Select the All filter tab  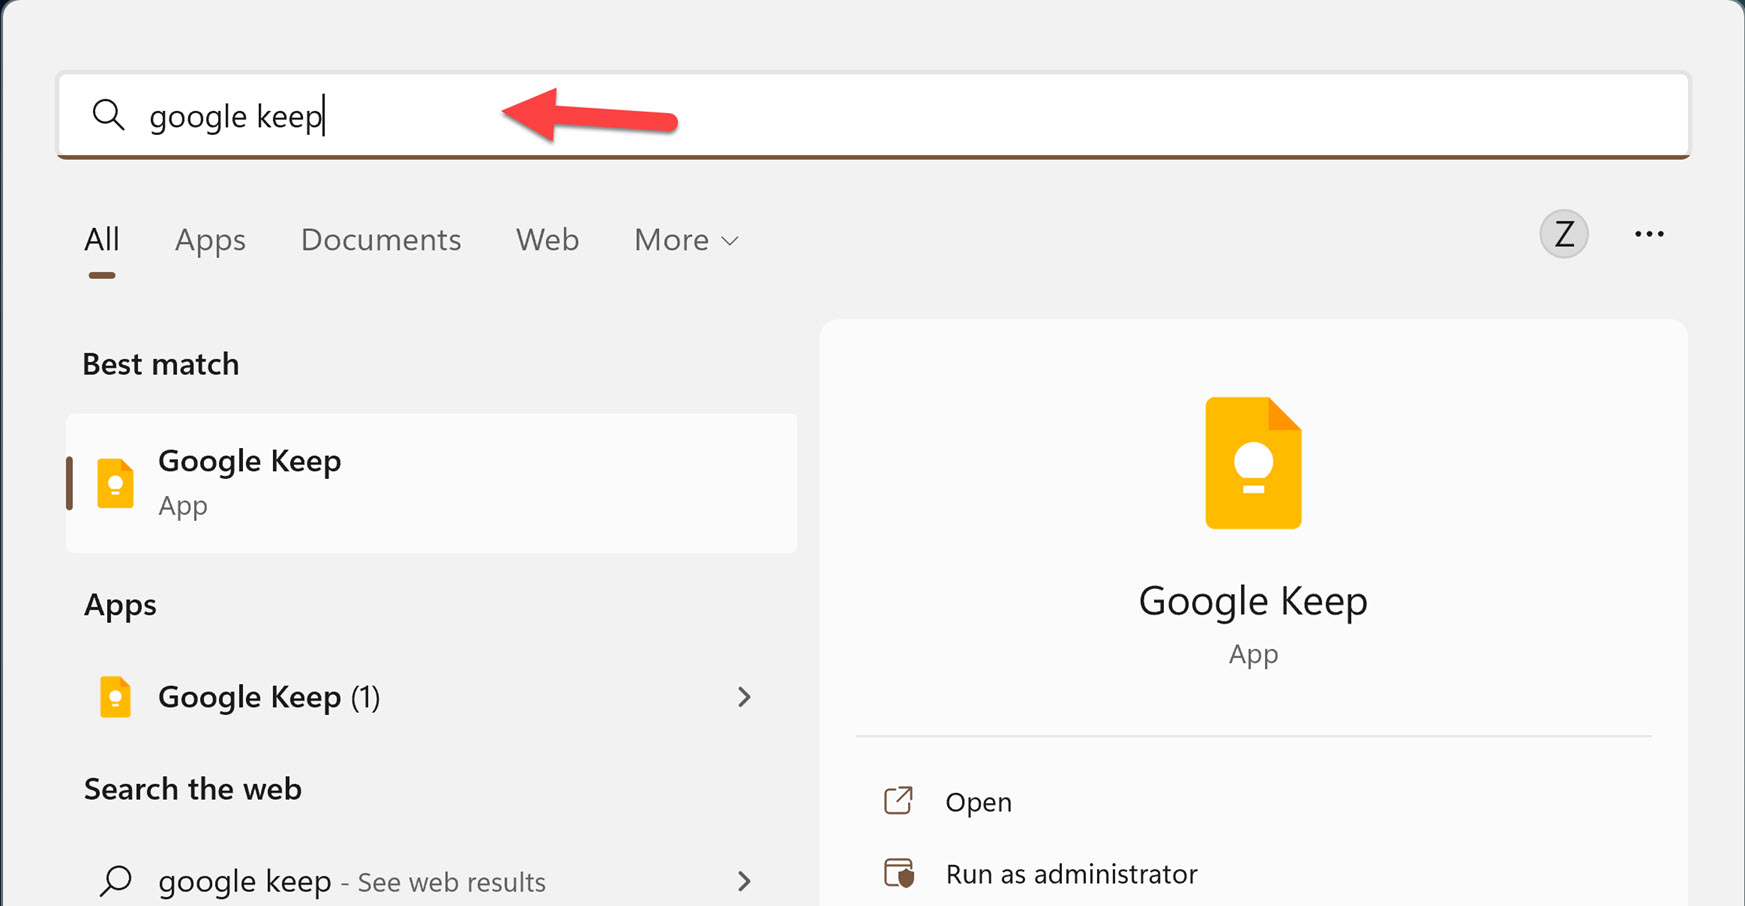tap(101, 240)
